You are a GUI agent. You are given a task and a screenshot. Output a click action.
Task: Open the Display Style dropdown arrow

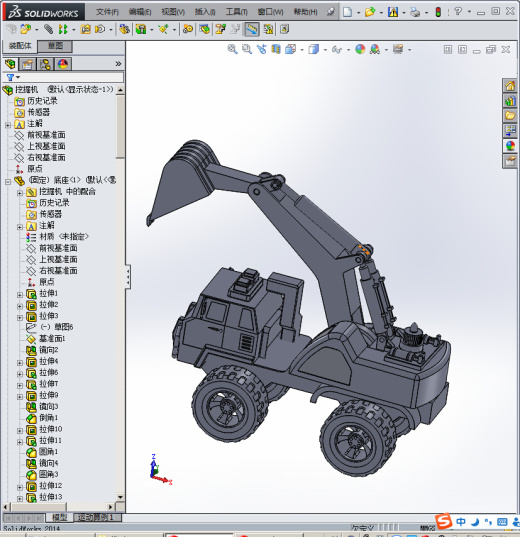pyautogui.click(x=325, y=50)
